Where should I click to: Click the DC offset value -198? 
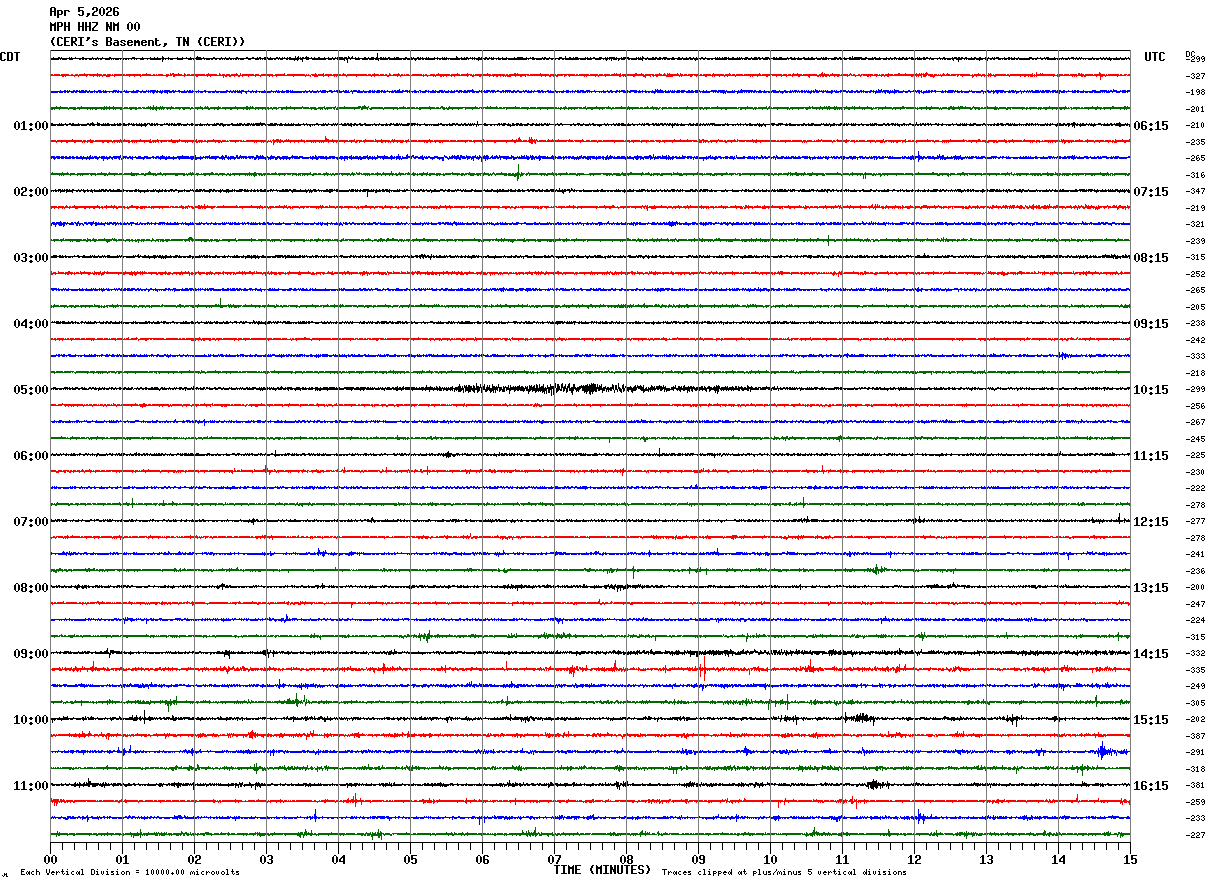(1195, 92)
